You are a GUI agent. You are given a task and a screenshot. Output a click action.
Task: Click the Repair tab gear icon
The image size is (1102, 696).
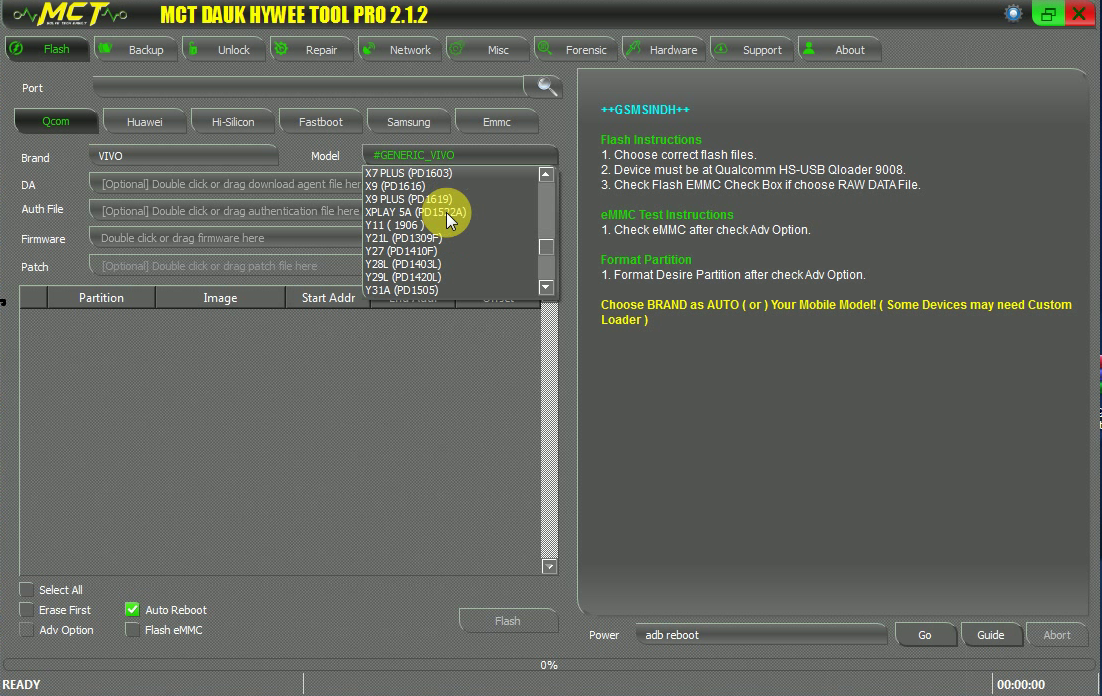281,49
